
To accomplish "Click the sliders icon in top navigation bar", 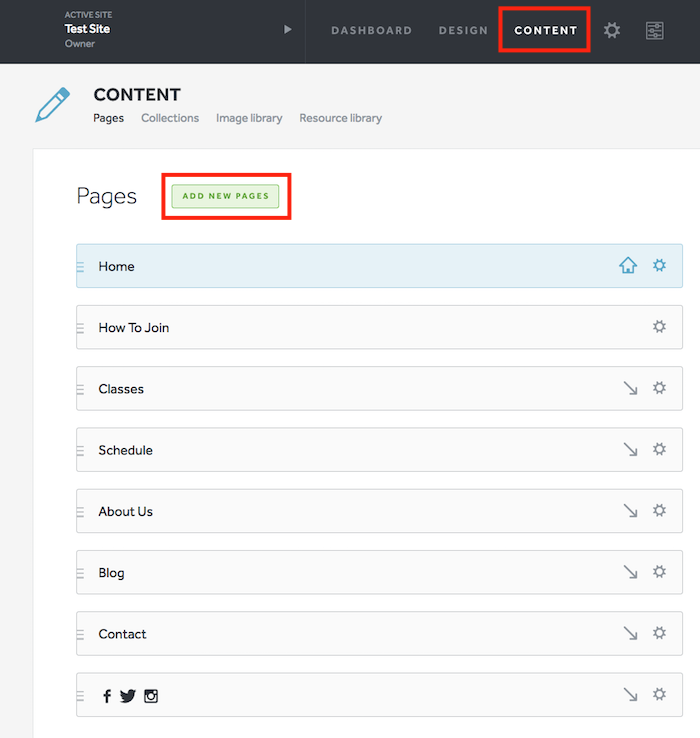I will [x=654, y=30].
